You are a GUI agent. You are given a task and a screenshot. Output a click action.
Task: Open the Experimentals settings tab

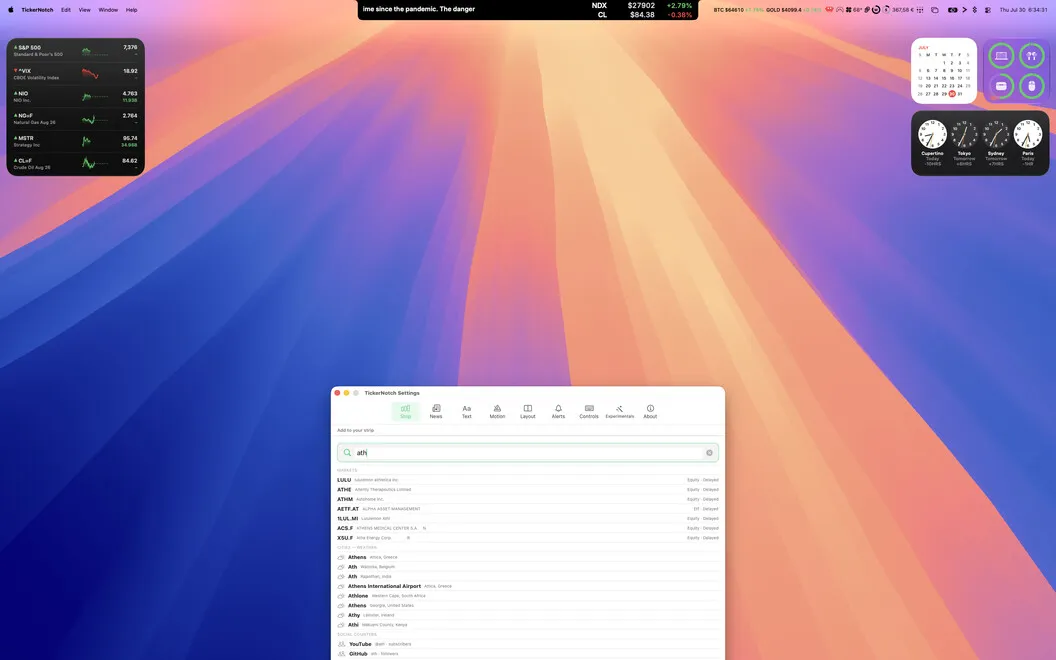click(x=620, y=411)
